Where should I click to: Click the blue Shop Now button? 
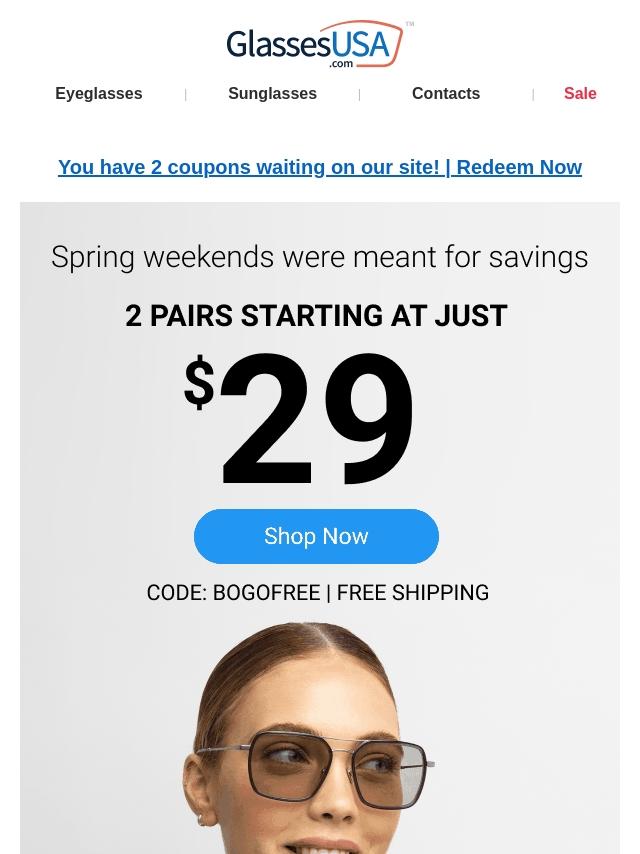(x=316, y=536)
